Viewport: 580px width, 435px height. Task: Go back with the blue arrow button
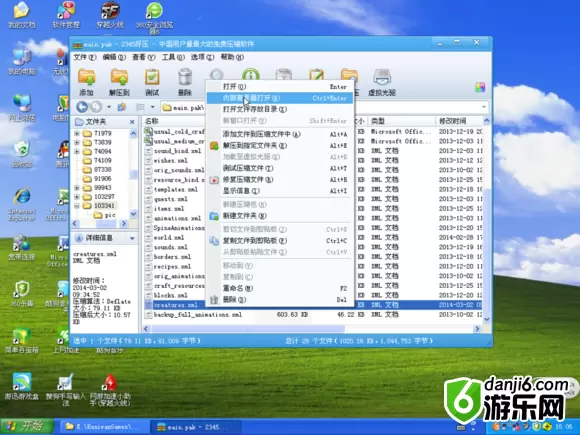coord(82,107)
